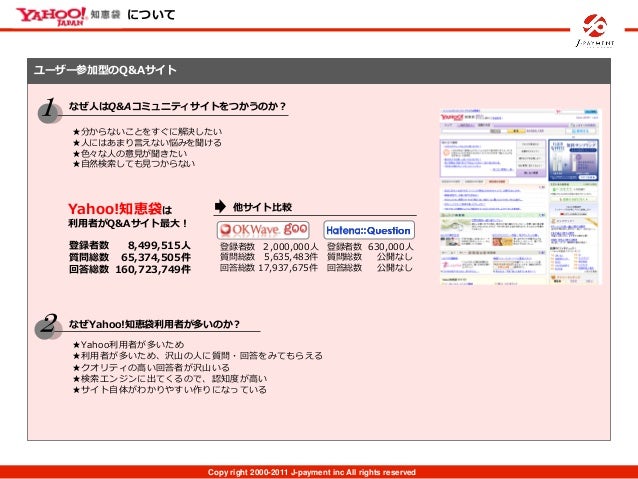
Task: Click the J-Payment logo at top right
Action: (595, 31)
